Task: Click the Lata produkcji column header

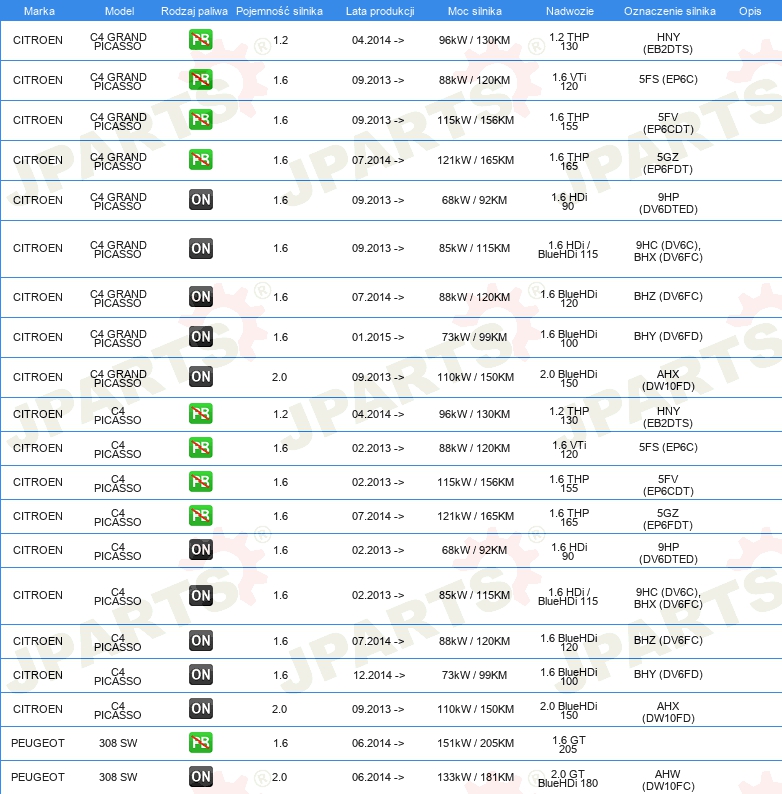Action: click(380, 11)
